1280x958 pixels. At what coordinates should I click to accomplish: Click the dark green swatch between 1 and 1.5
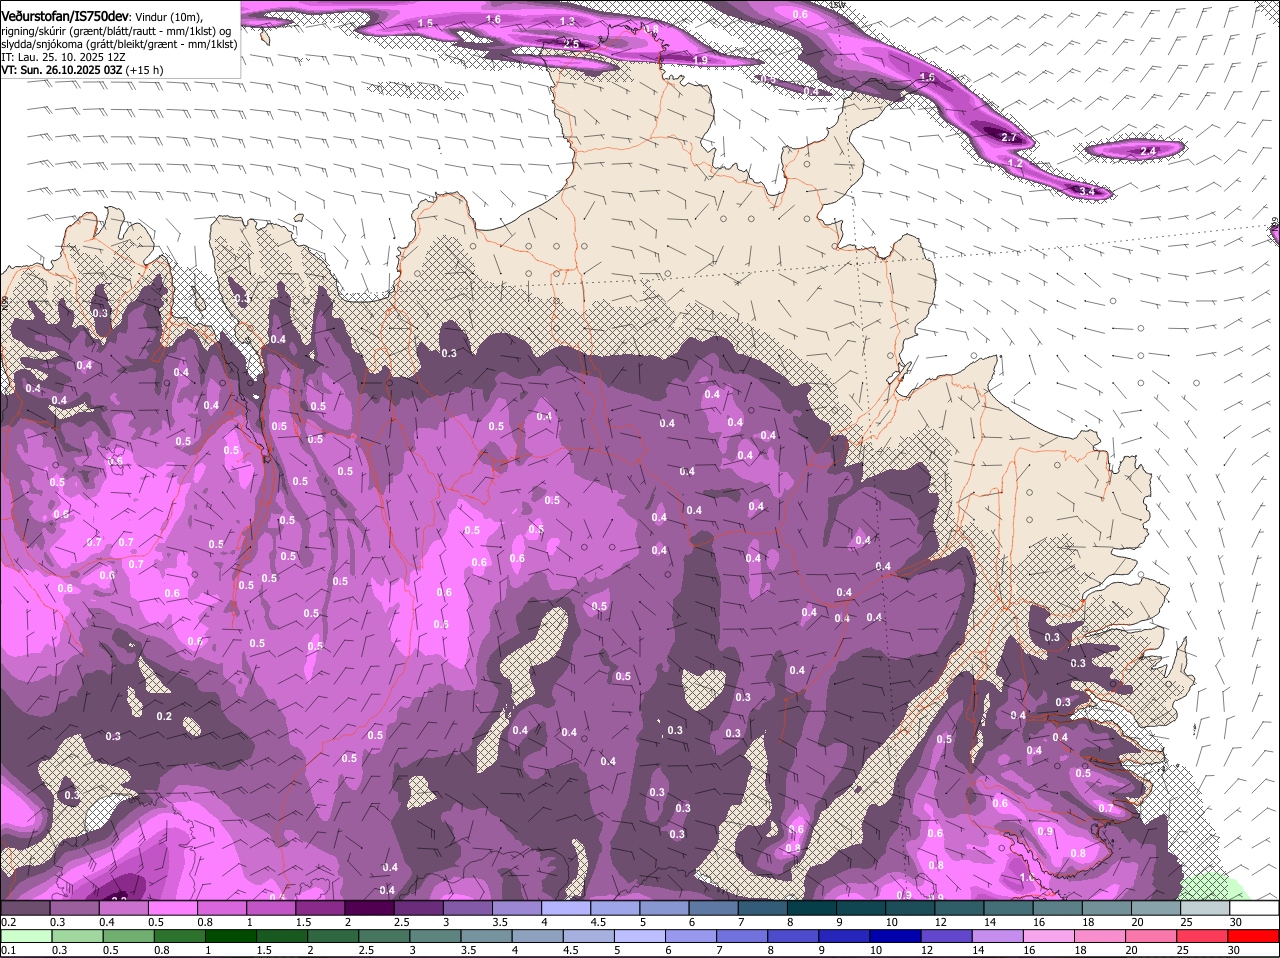tap(230, 935)
